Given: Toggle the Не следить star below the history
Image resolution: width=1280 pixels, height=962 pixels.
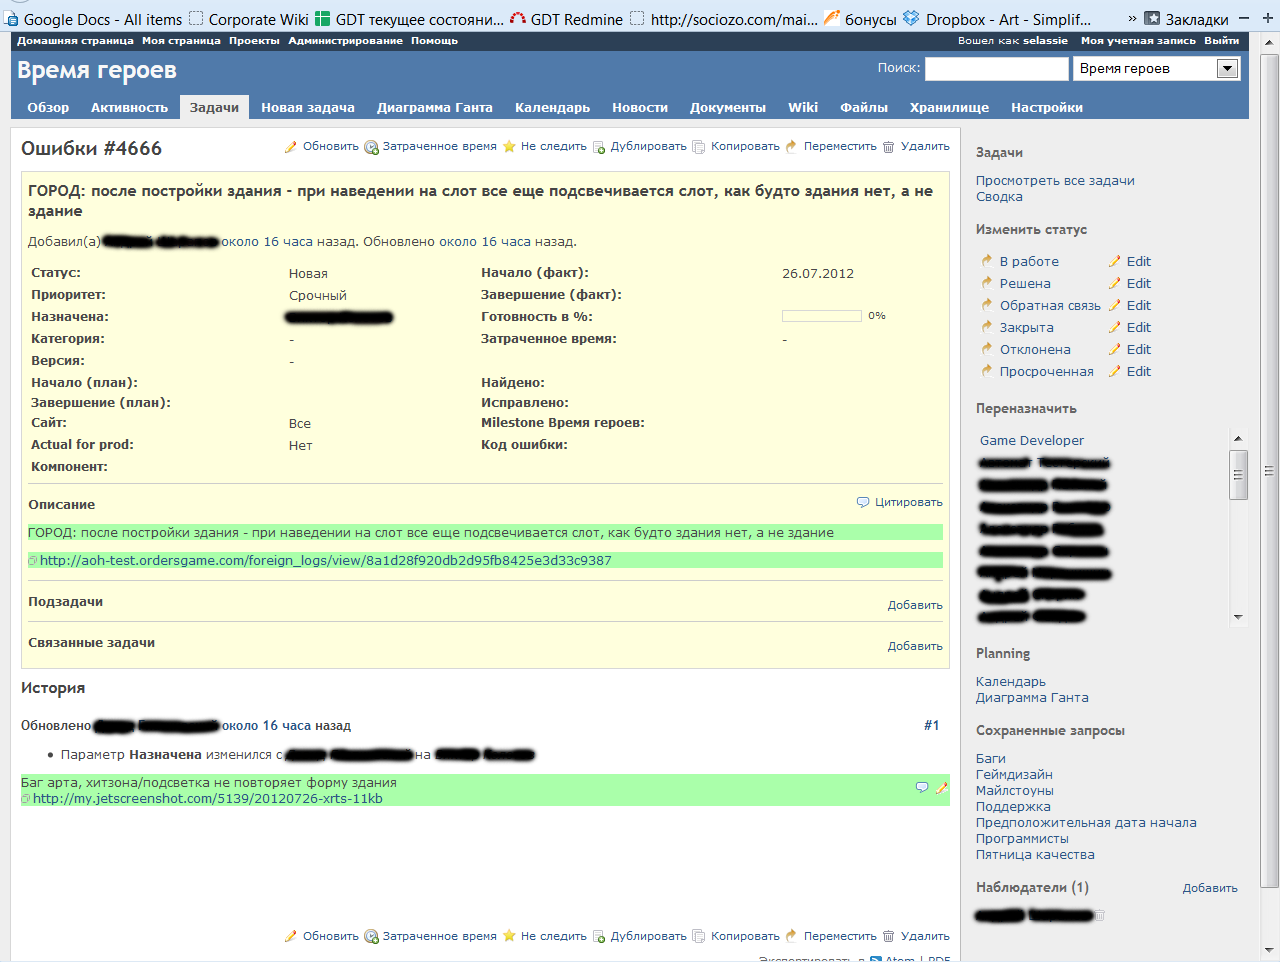Looking at the screenshot, I should 509,937.
